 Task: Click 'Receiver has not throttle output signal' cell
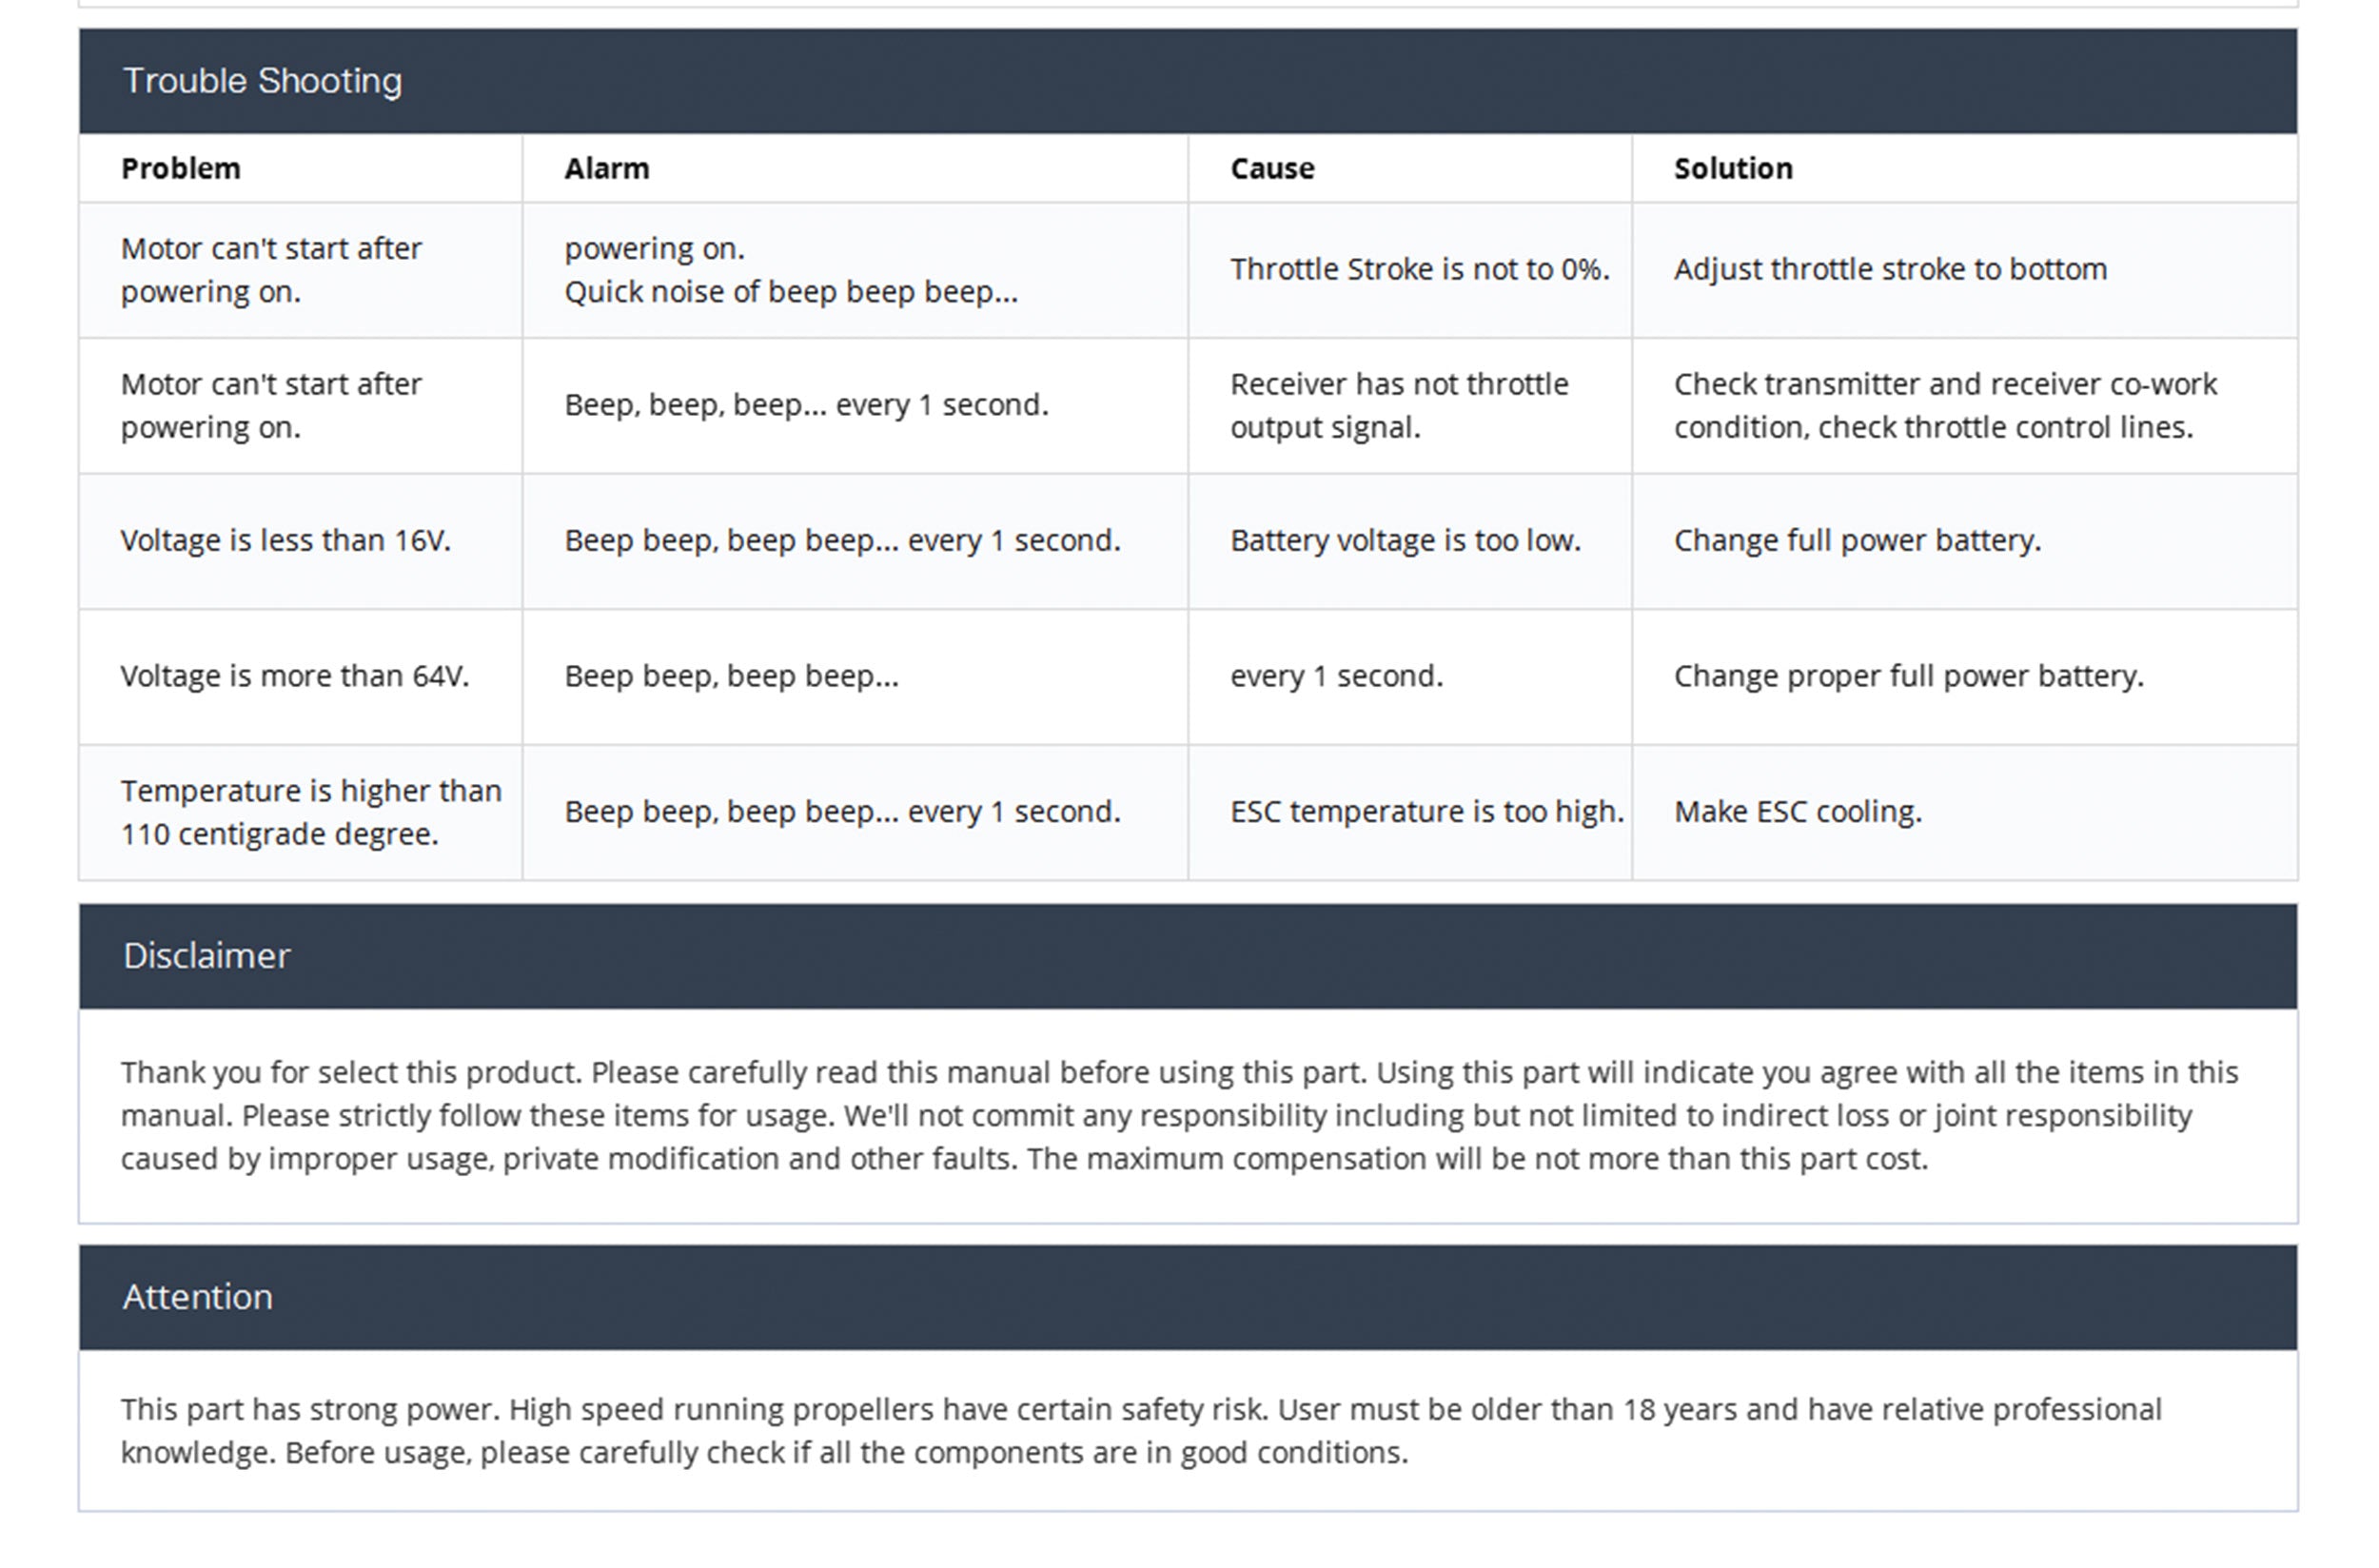point(1399,406)
